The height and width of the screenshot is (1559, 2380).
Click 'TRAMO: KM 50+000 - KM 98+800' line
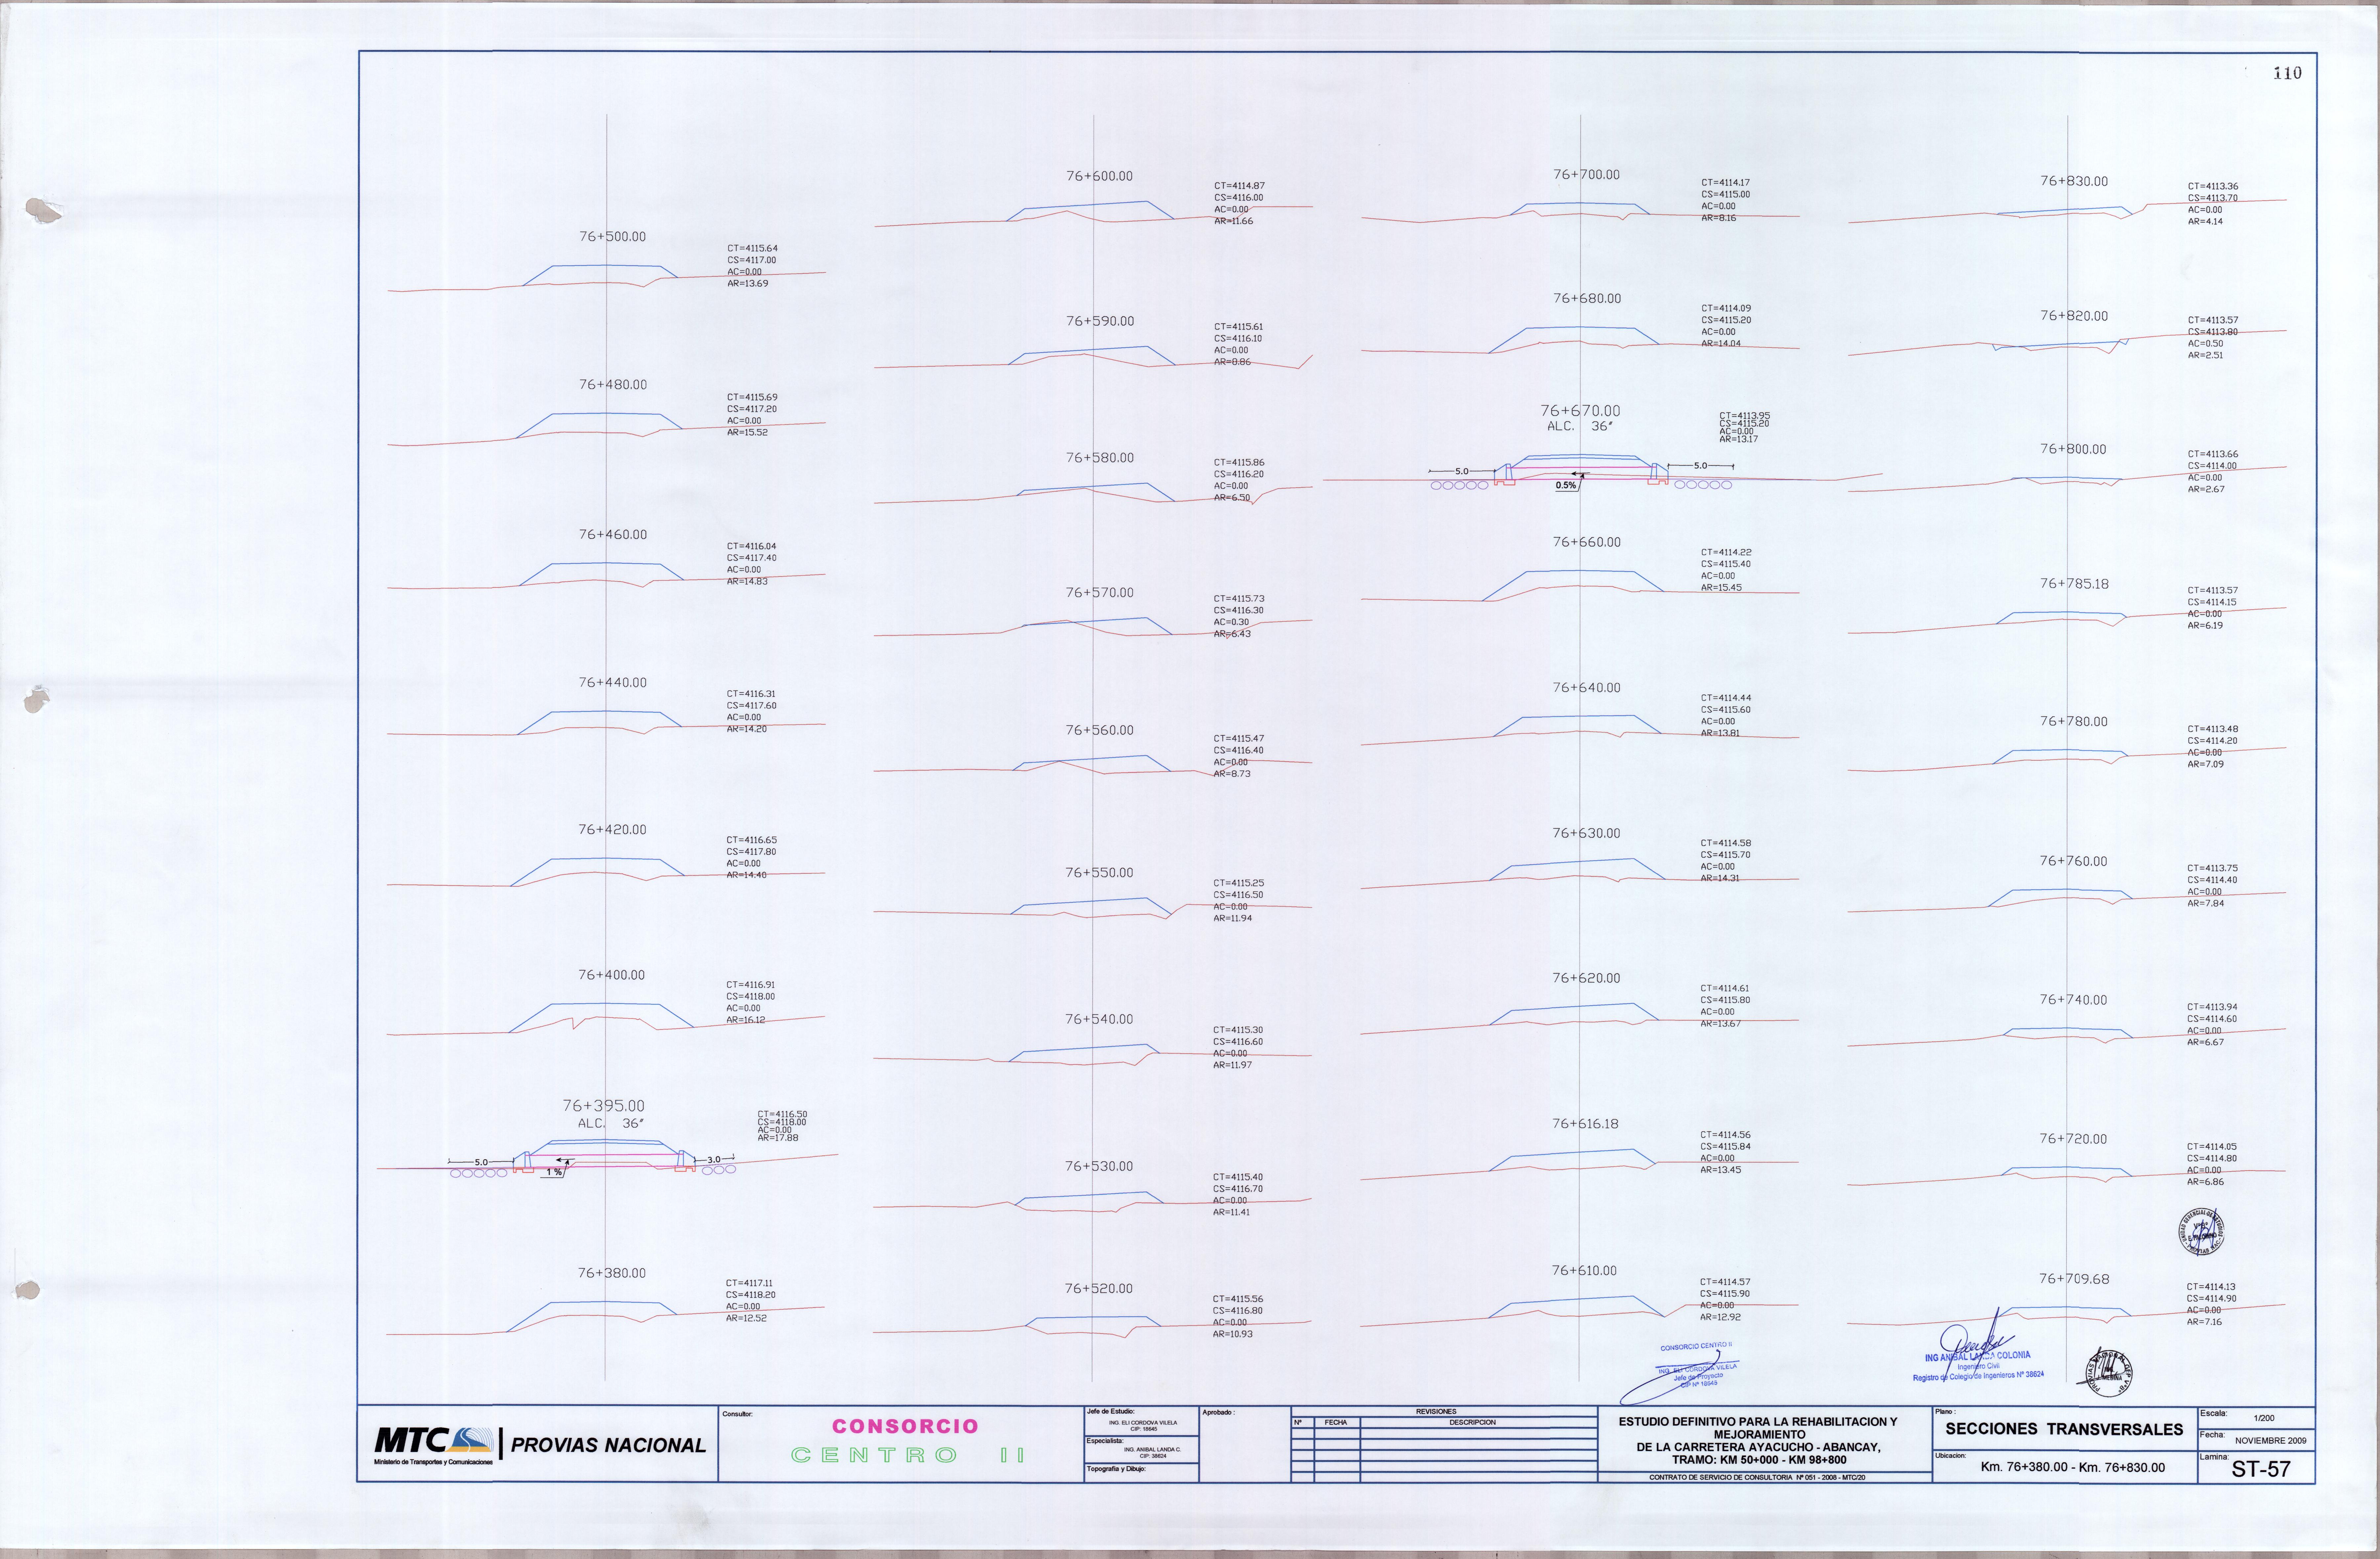(x=1759, y=1460)
